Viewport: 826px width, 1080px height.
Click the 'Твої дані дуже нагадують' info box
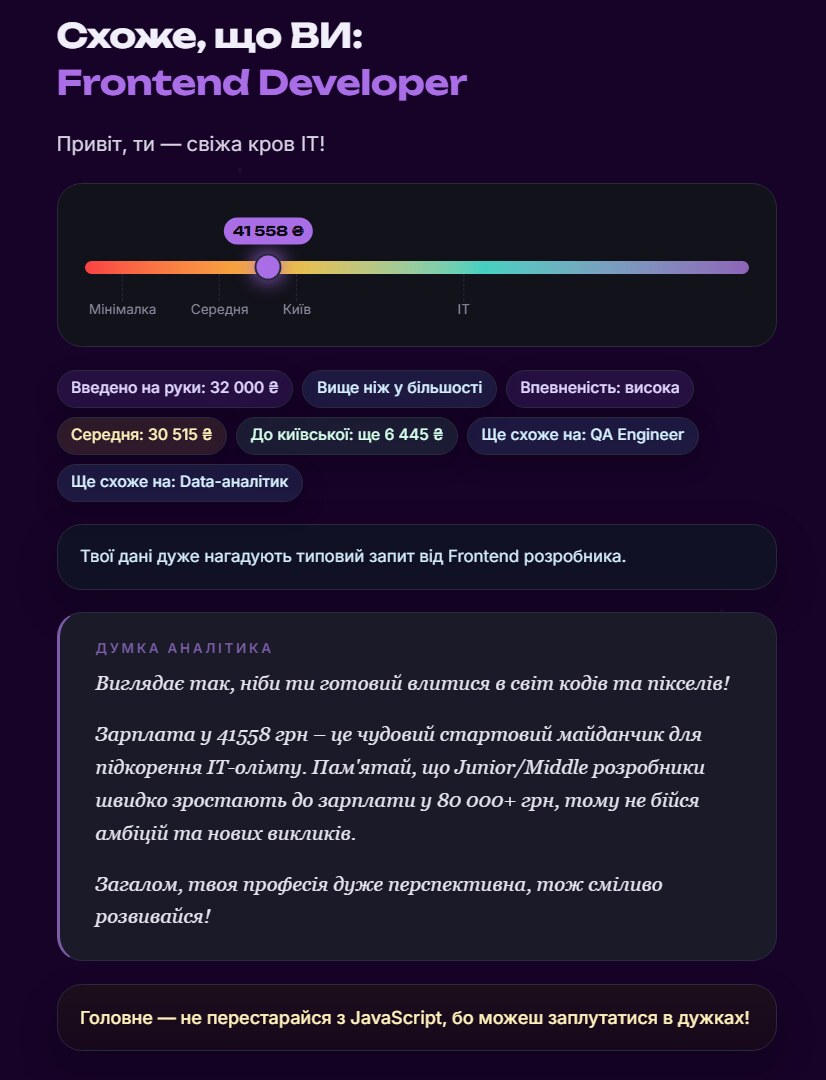417,557
